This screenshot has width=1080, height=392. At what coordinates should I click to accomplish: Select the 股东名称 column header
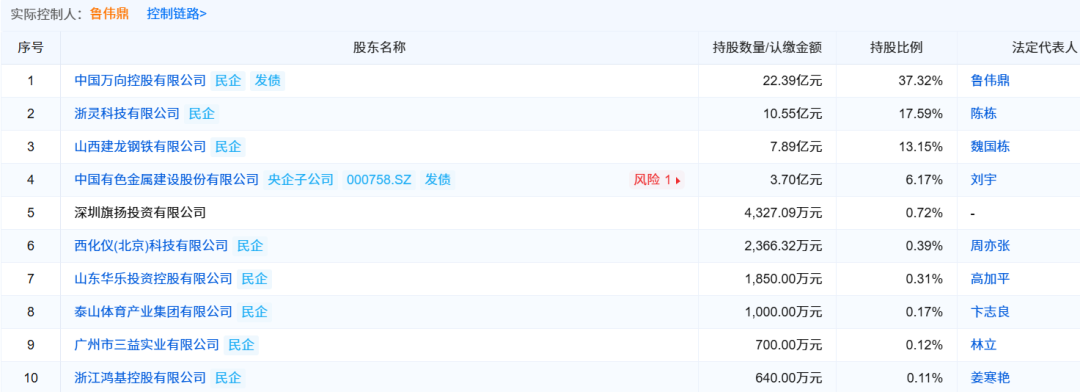tap(380, 48)
